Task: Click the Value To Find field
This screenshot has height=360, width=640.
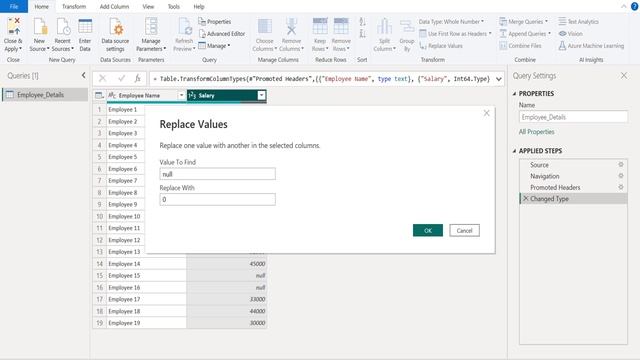Action: [218, 174]
